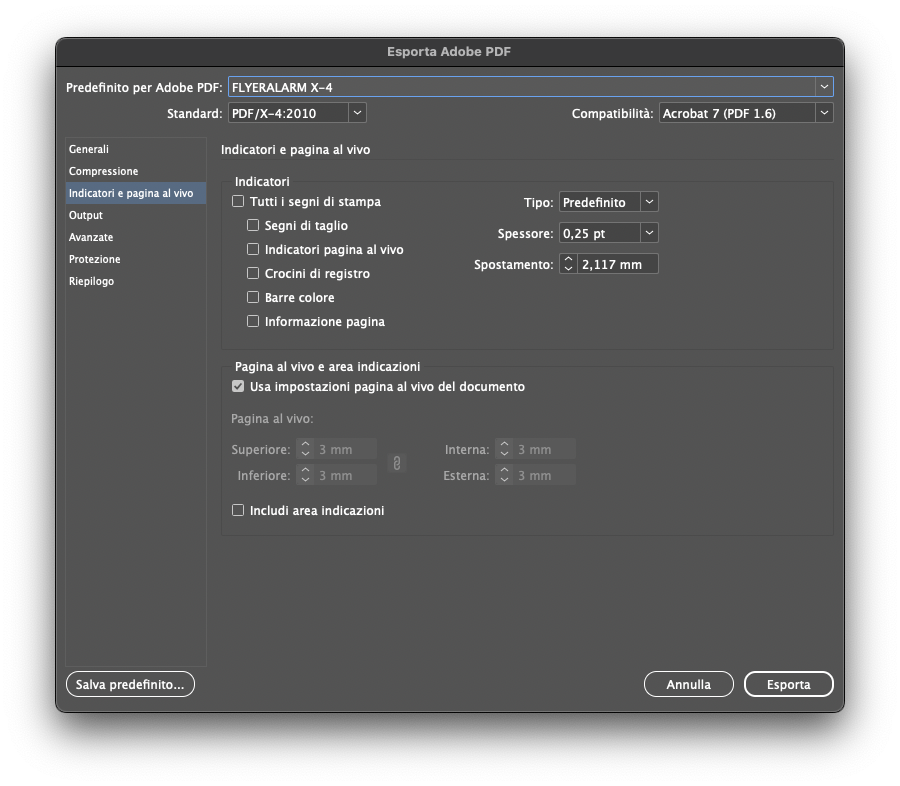Expand the Spessore 0,25 pt dropdown
The image size is (900, 786).
pos(649,233)
